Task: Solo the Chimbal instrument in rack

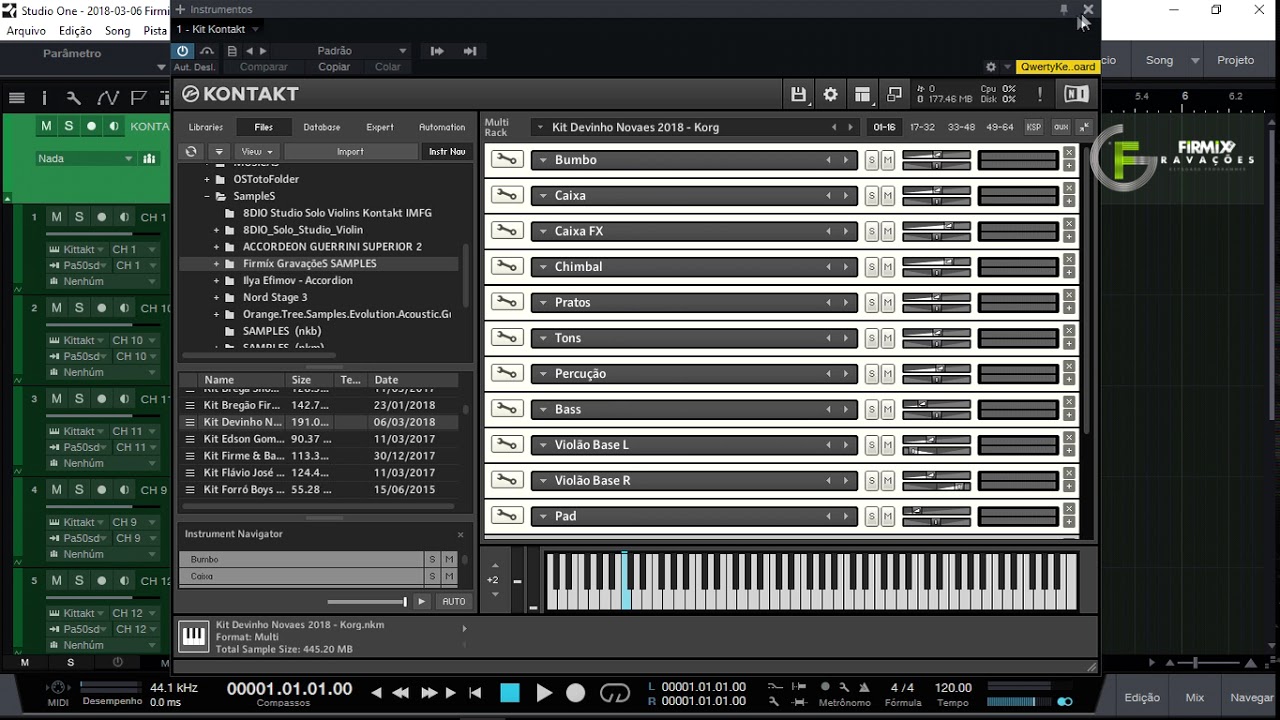Action: [x=872, y=267]
